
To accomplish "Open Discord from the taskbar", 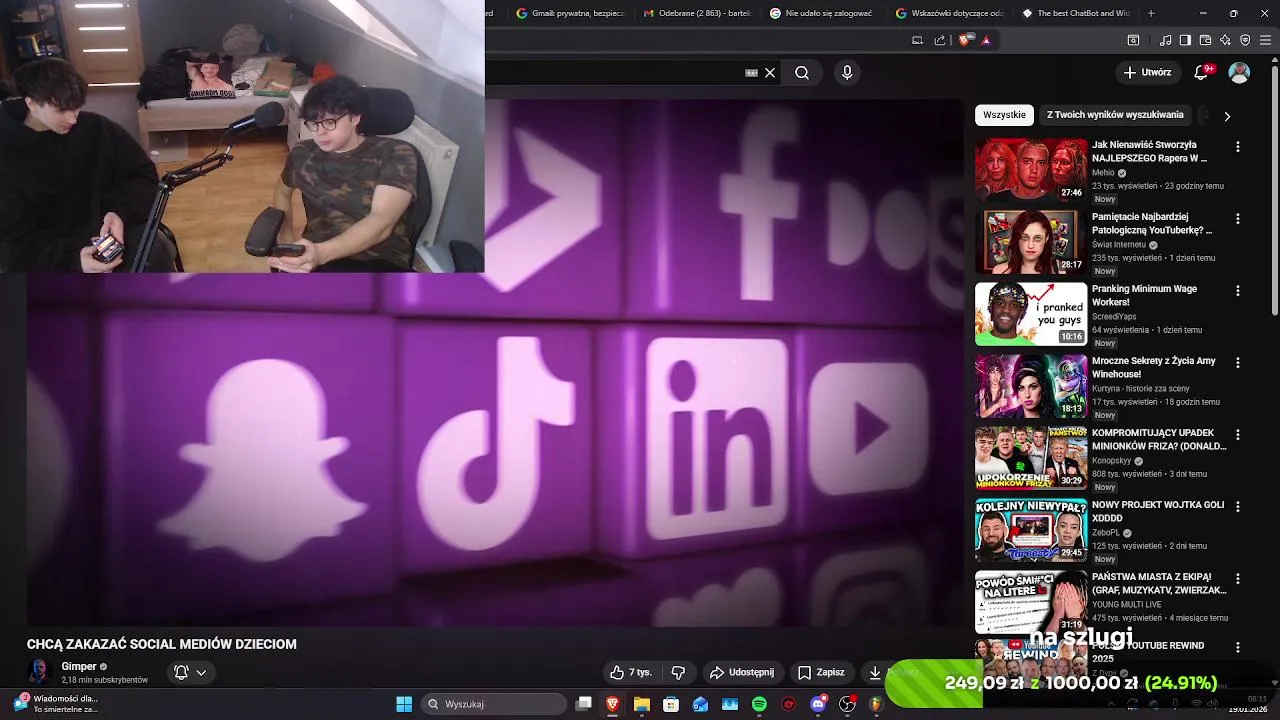I will 818,704.
